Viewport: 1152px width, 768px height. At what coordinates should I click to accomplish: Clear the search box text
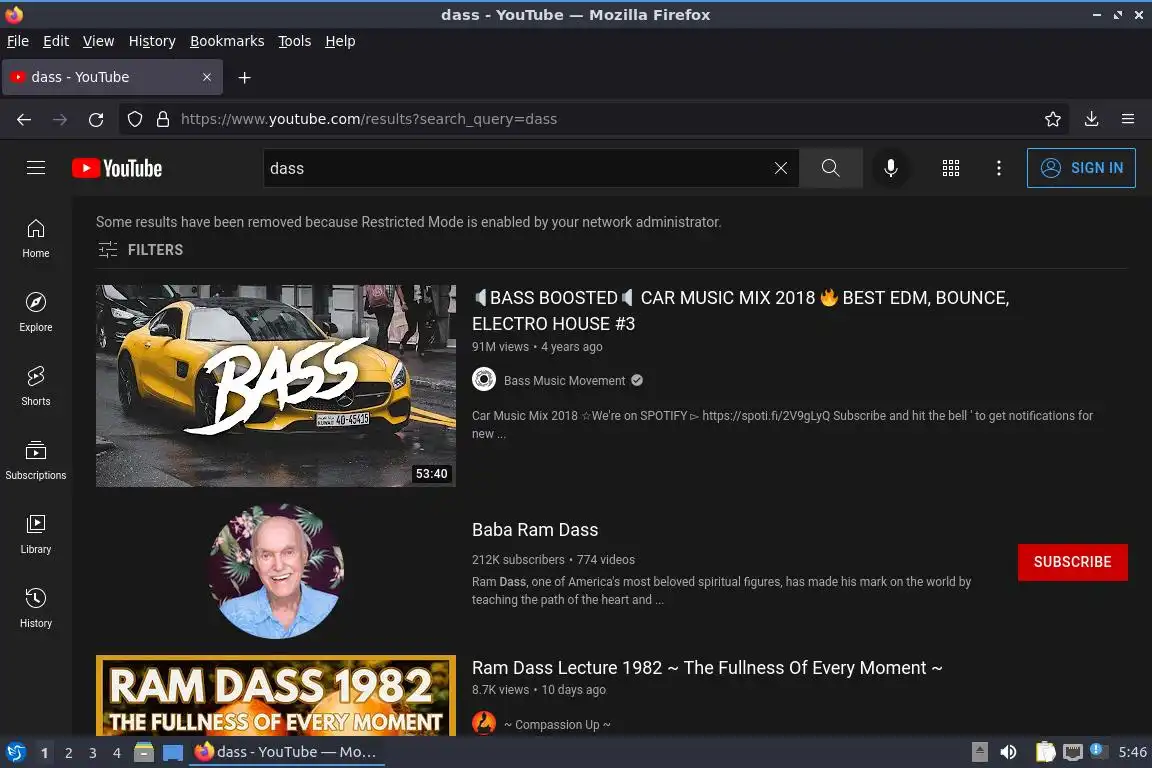pyautogui.click(x=780, y=168)
